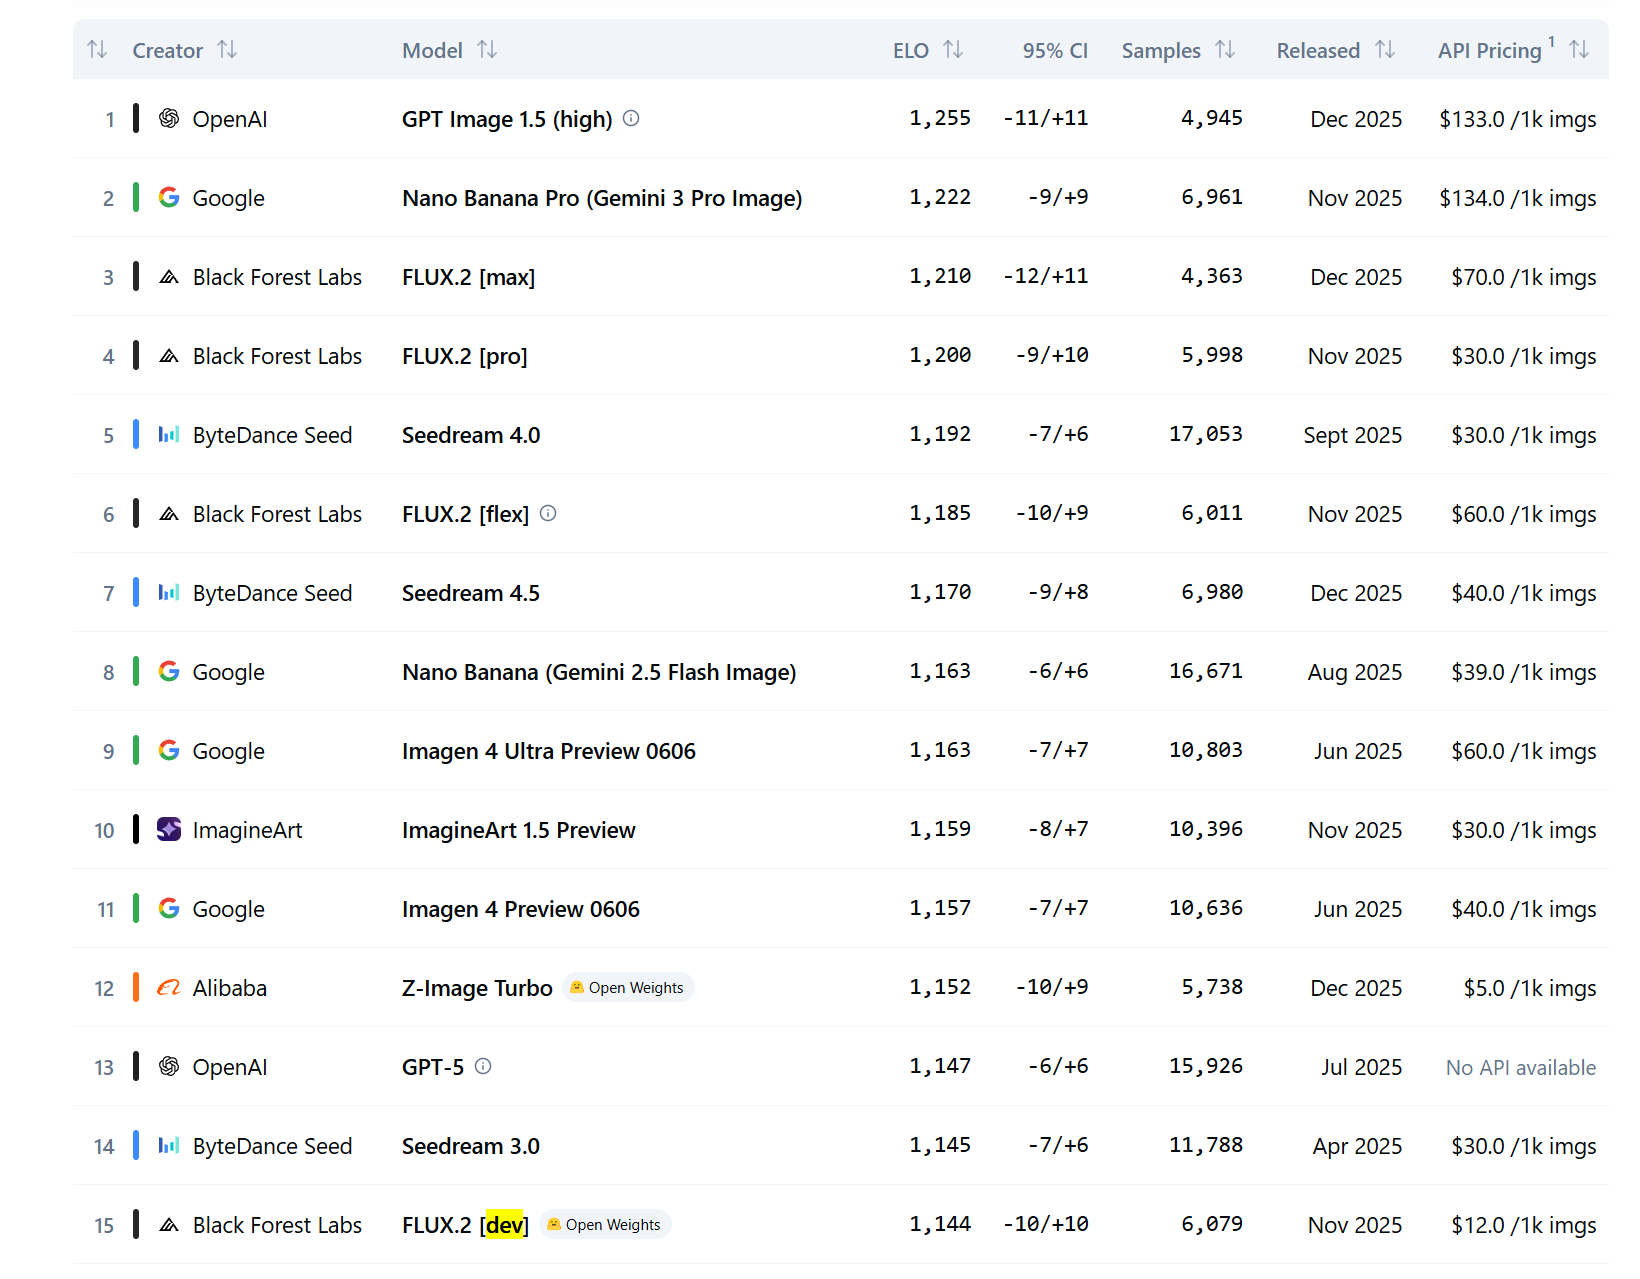Image resolution: width=1640 pixels, height=1279 pixels.
Task: Click Google logo in Nano Banana Pro row
Action: [x=169, y=197]
